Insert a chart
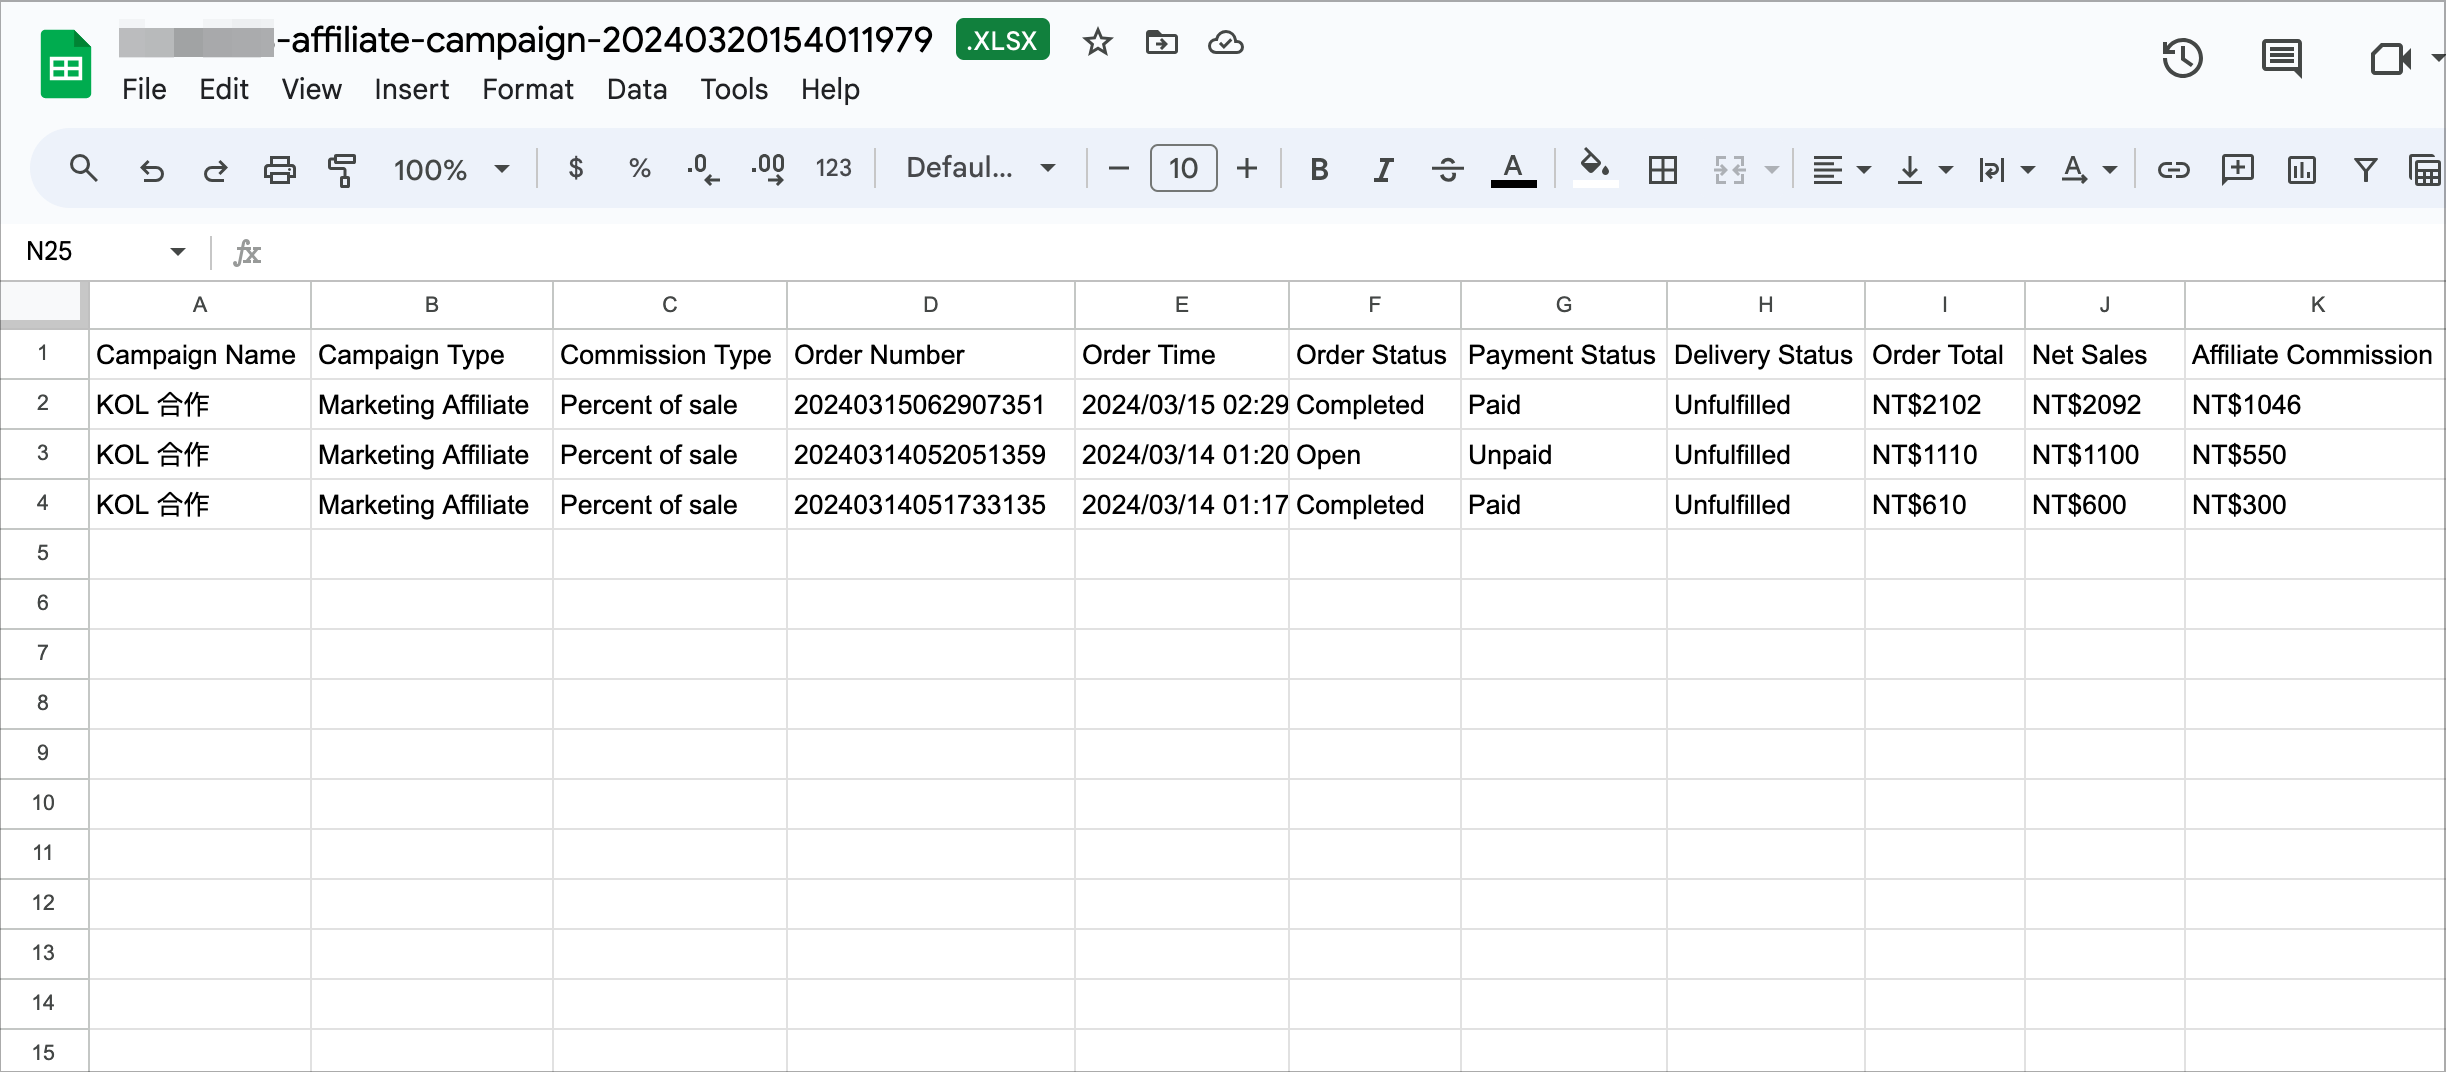Viewport: 2446px width, 1072px height. tap(2301, 169)
